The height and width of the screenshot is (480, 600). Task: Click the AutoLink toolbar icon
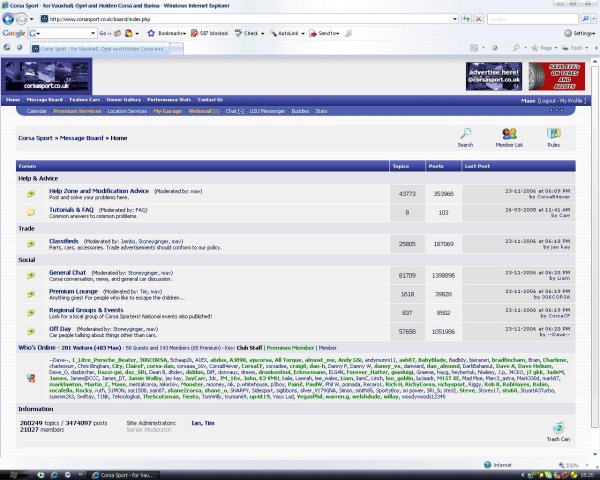click(273, 33)
